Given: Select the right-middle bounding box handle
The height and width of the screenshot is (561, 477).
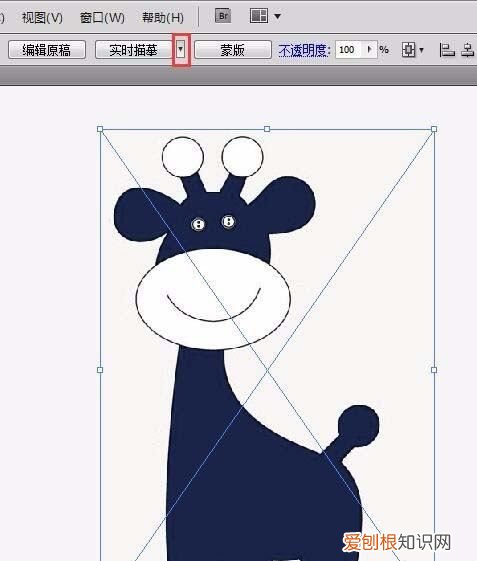Looking at the screenshot, I should pos(434,370).
